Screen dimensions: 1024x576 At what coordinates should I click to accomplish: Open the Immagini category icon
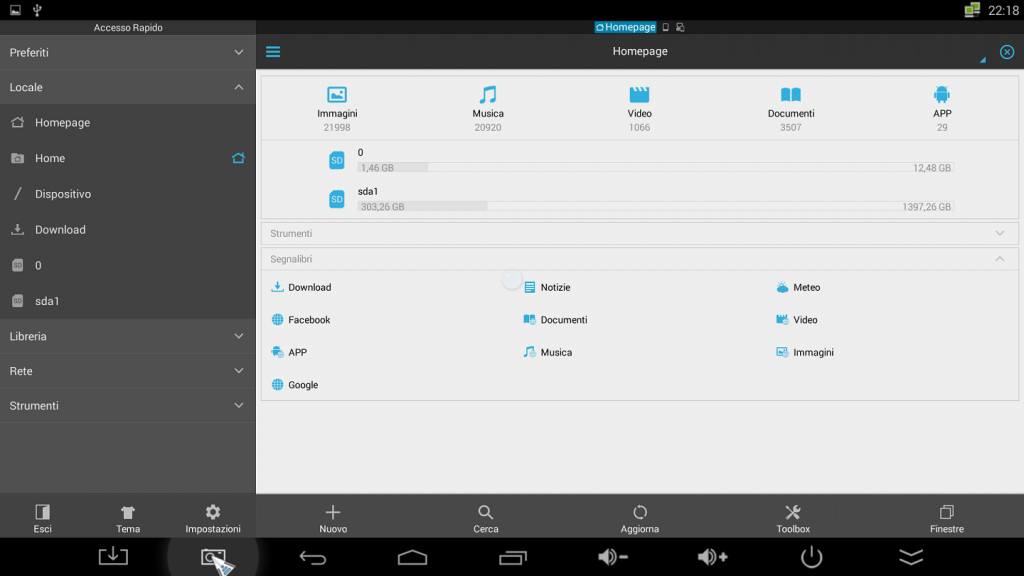pyautogui.click(x=337, y=95)
